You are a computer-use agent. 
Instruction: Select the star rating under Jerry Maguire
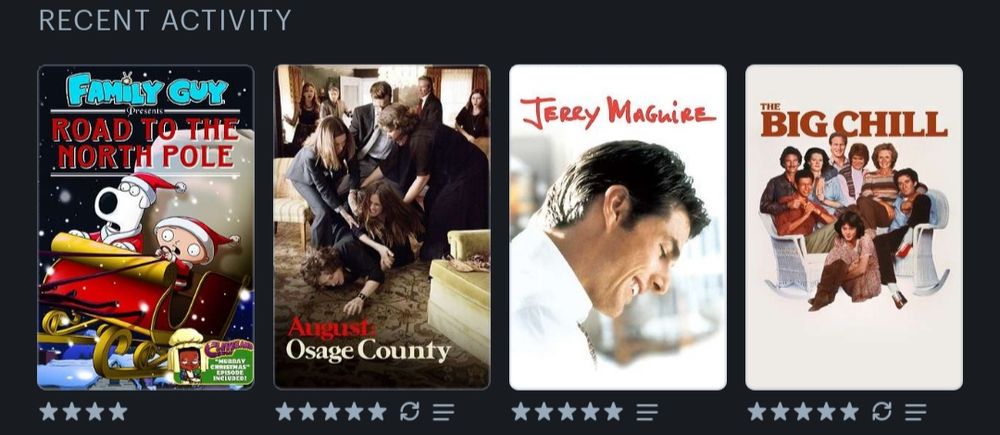click(x=567, y=411)
